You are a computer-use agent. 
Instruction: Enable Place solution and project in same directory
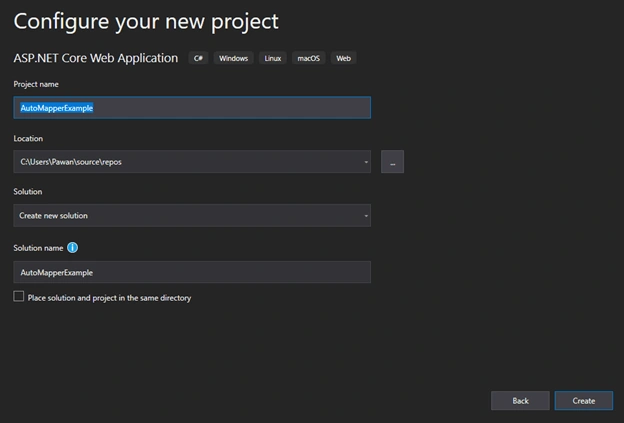click(x=19, y=296)
